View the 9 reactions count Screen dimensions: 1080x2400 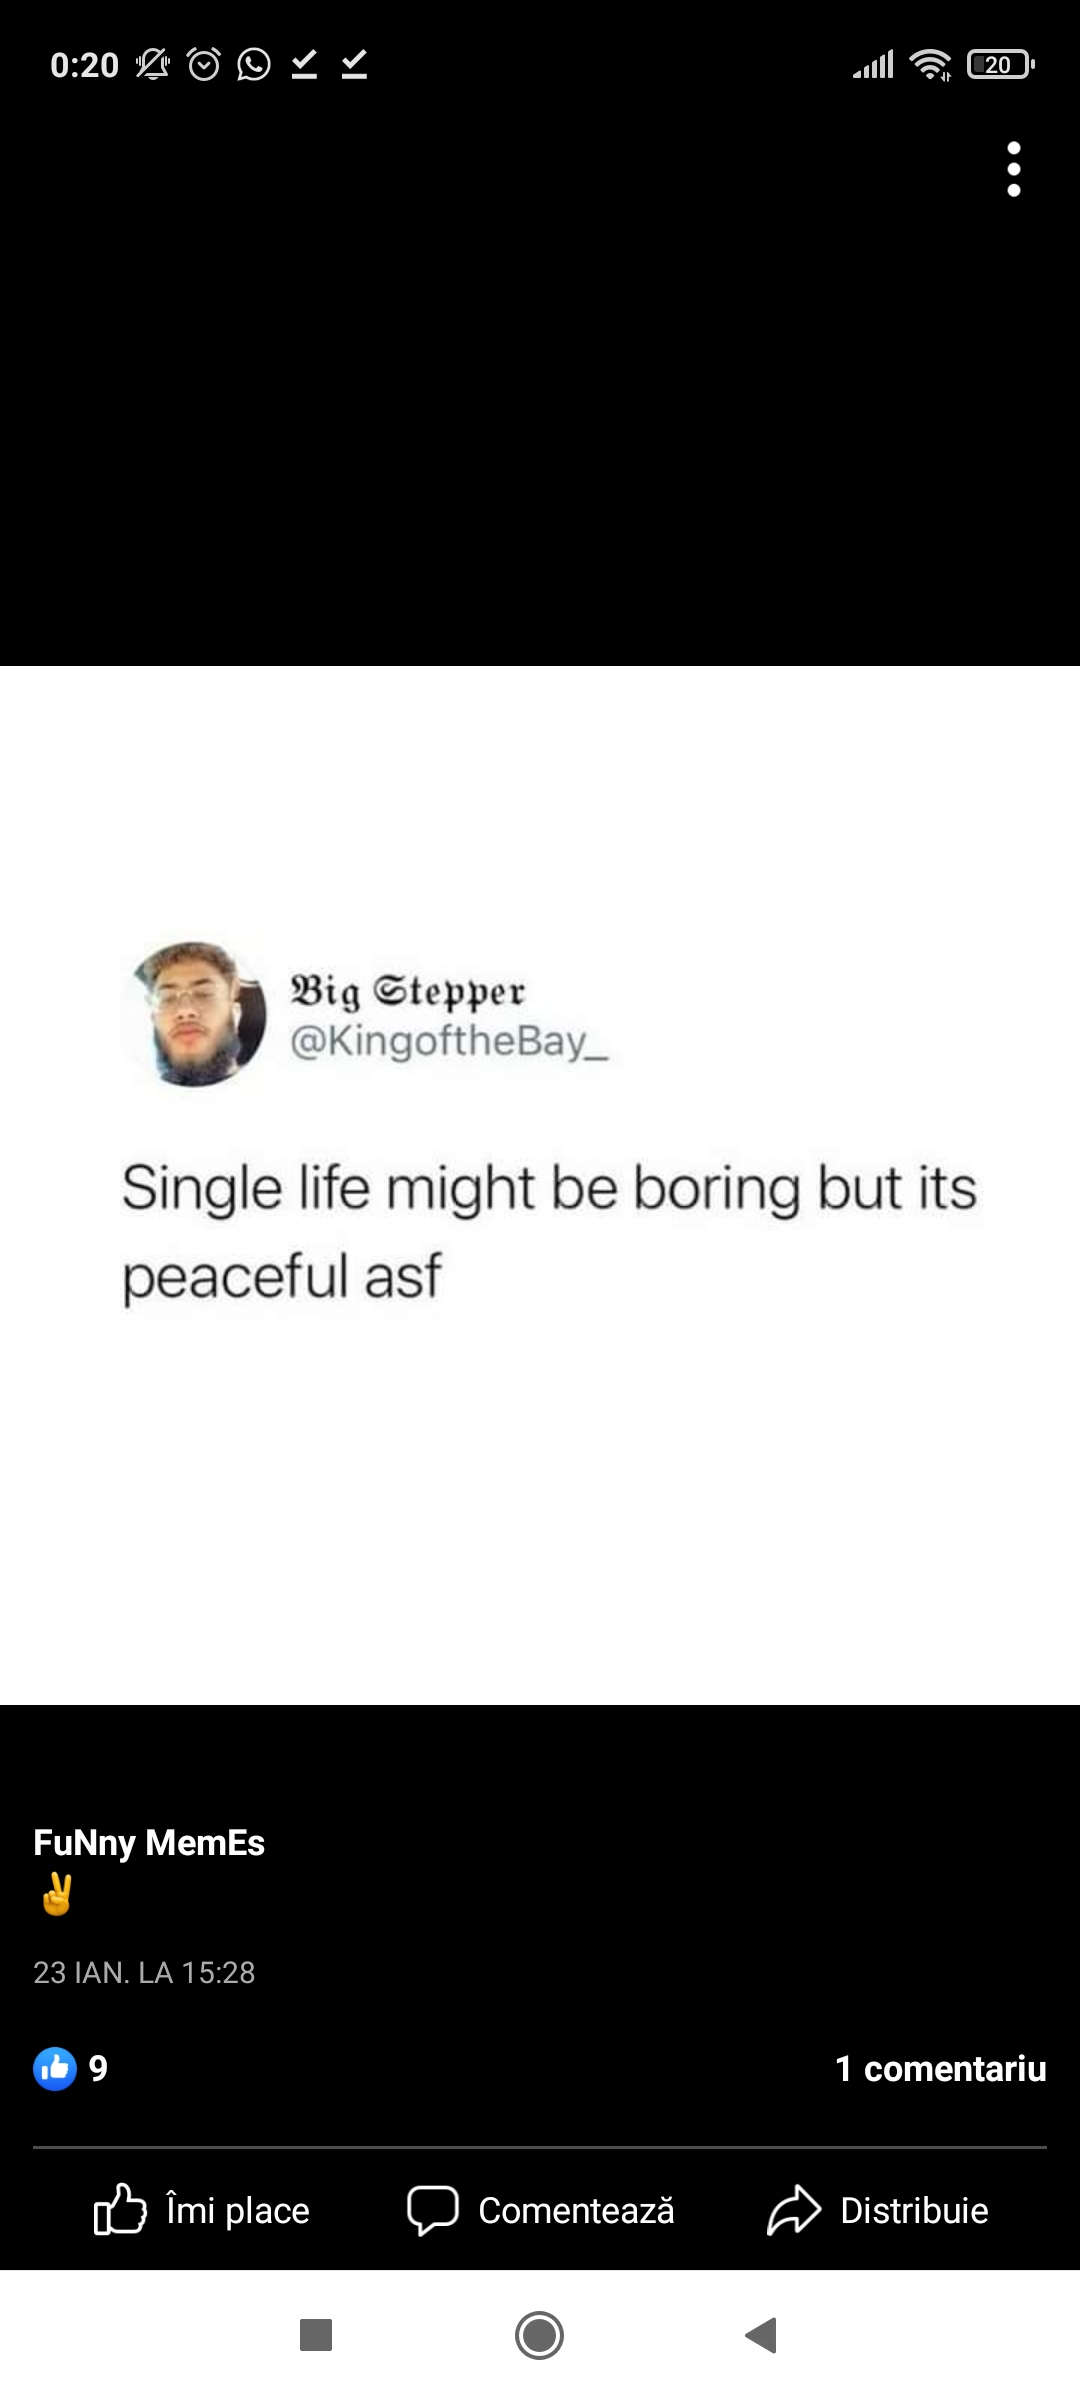point(98,2068)
